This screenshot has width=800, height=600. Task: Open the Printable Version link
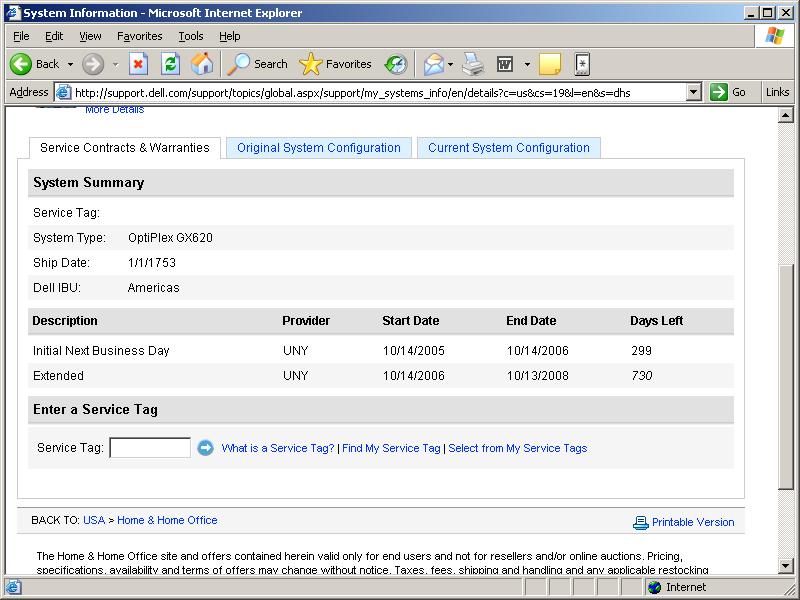[x=693, y=522]
